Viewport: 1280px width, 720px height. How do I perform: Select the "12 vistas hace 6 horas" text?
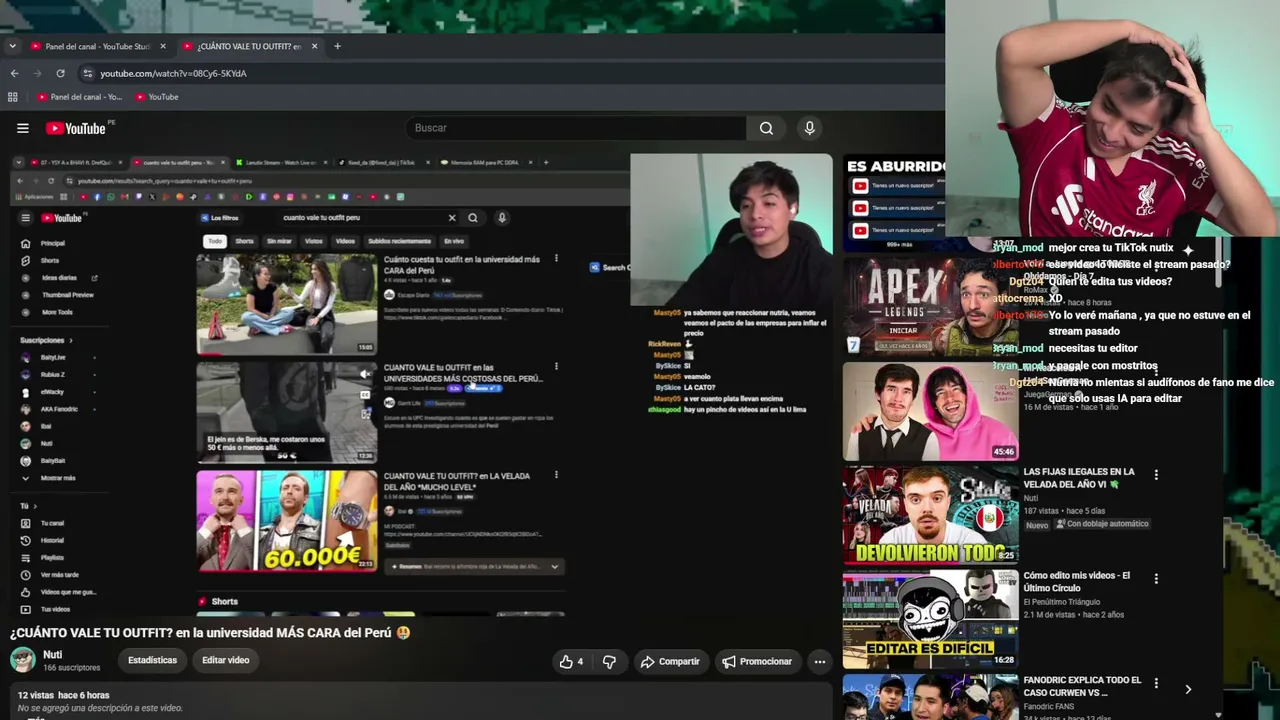63,695
